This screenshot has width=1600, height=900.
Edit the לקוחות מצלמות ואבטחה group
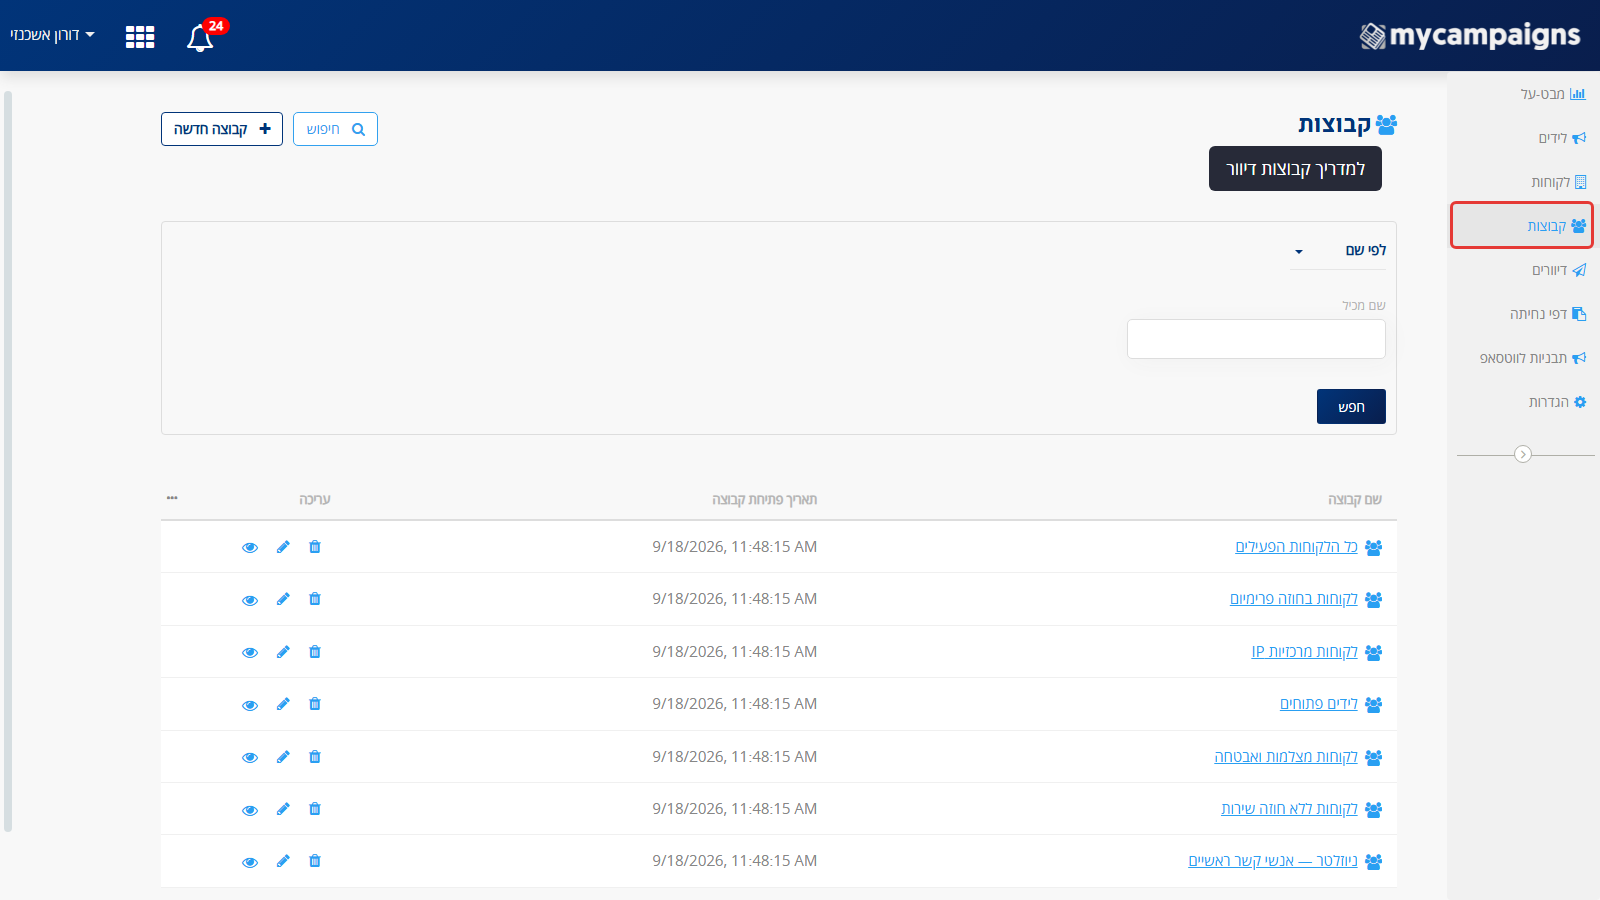[283, 757]
